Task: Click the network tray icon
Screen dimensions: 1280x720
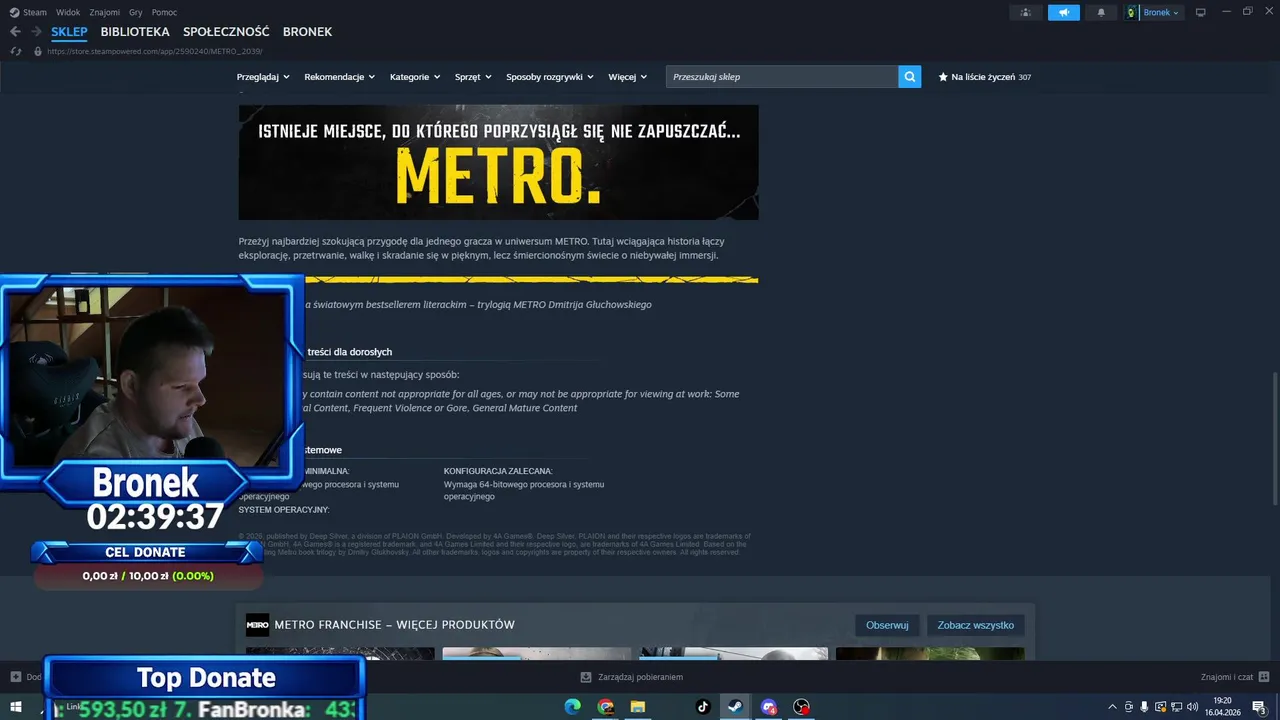Action: 1177,707
